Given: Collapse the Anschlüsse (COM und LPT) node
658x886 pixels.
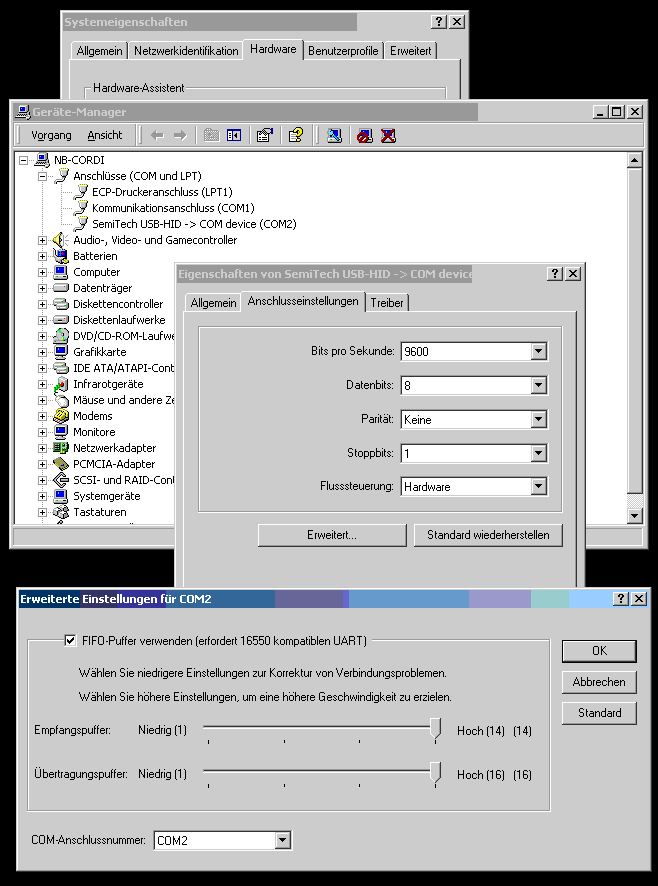Looking at the screenshot, I should (42, 176).
